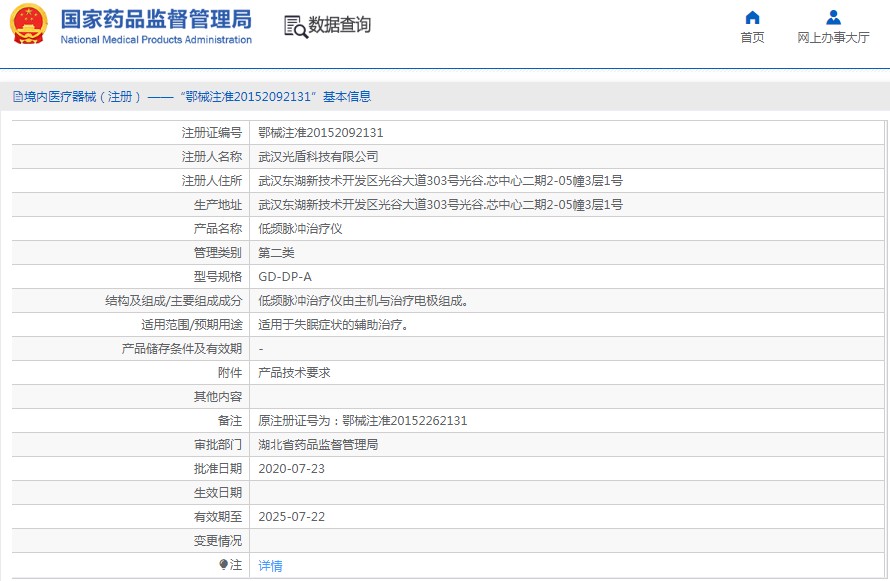
Task: Click the national emblem logo
Action: click(x=28, y=26)
